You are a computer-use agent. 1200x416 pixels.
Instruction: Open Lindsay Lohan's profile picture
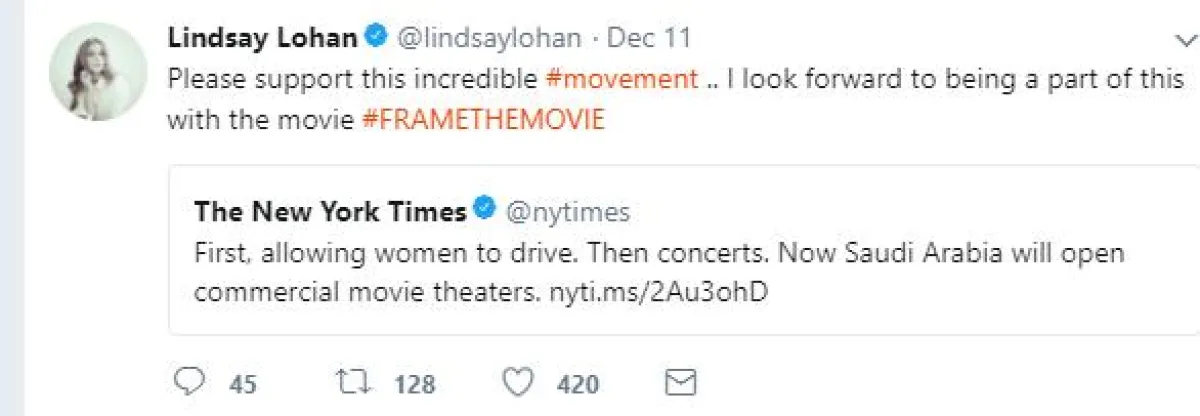click(x=97, y=72)
